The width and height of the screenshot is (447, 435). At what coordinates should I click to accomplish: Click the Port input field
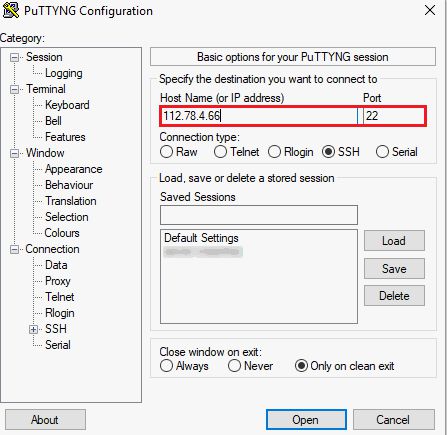[x=394, y=116]
